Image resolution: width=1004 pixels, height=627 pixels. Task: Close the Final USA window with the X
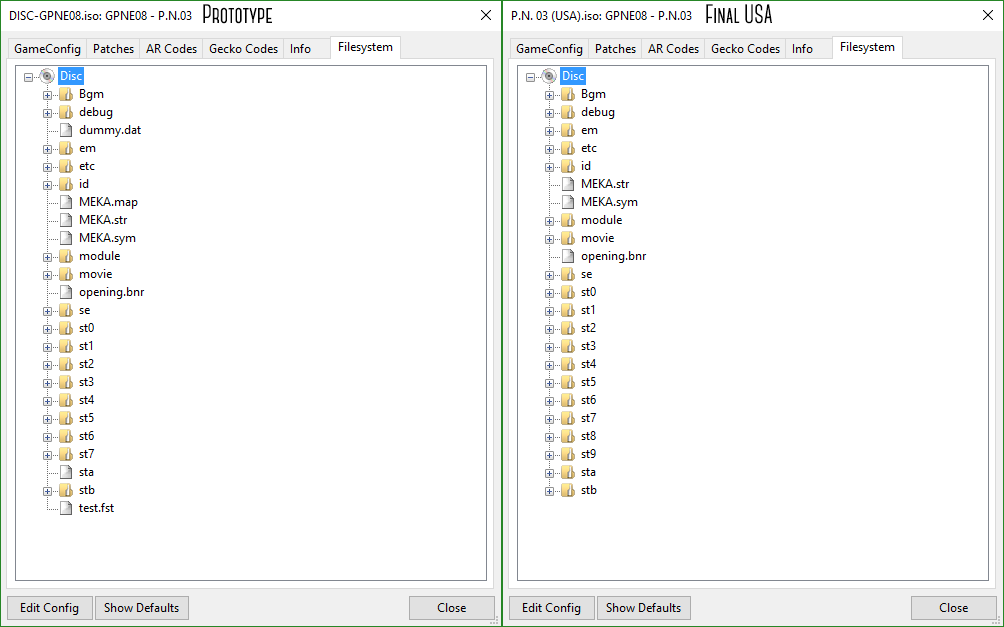pos(988,15)
